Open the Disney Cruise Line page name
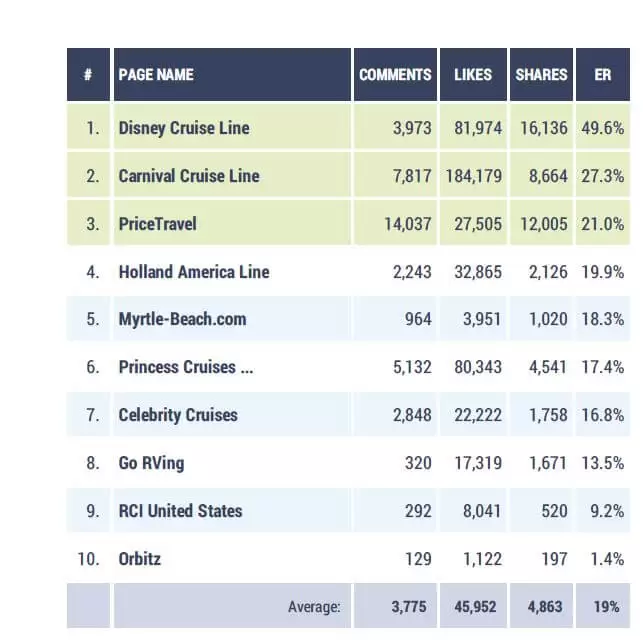 pos(184,128)
